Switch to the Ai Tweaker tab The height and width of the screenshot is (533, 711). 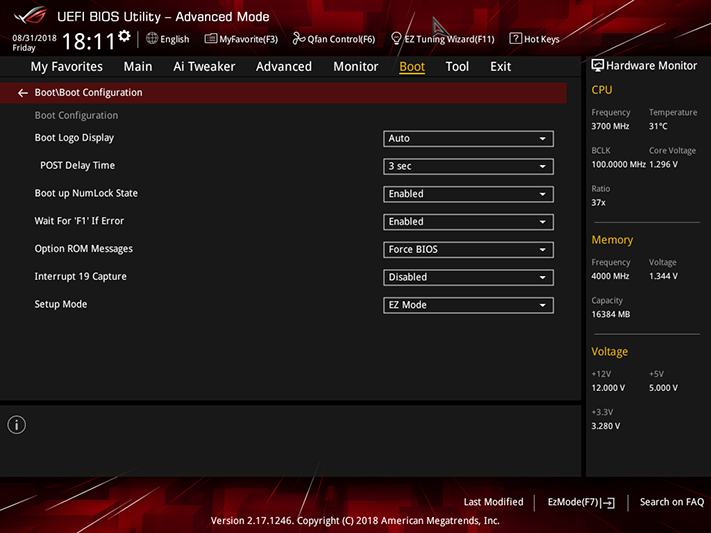click(x=204, y=67)
